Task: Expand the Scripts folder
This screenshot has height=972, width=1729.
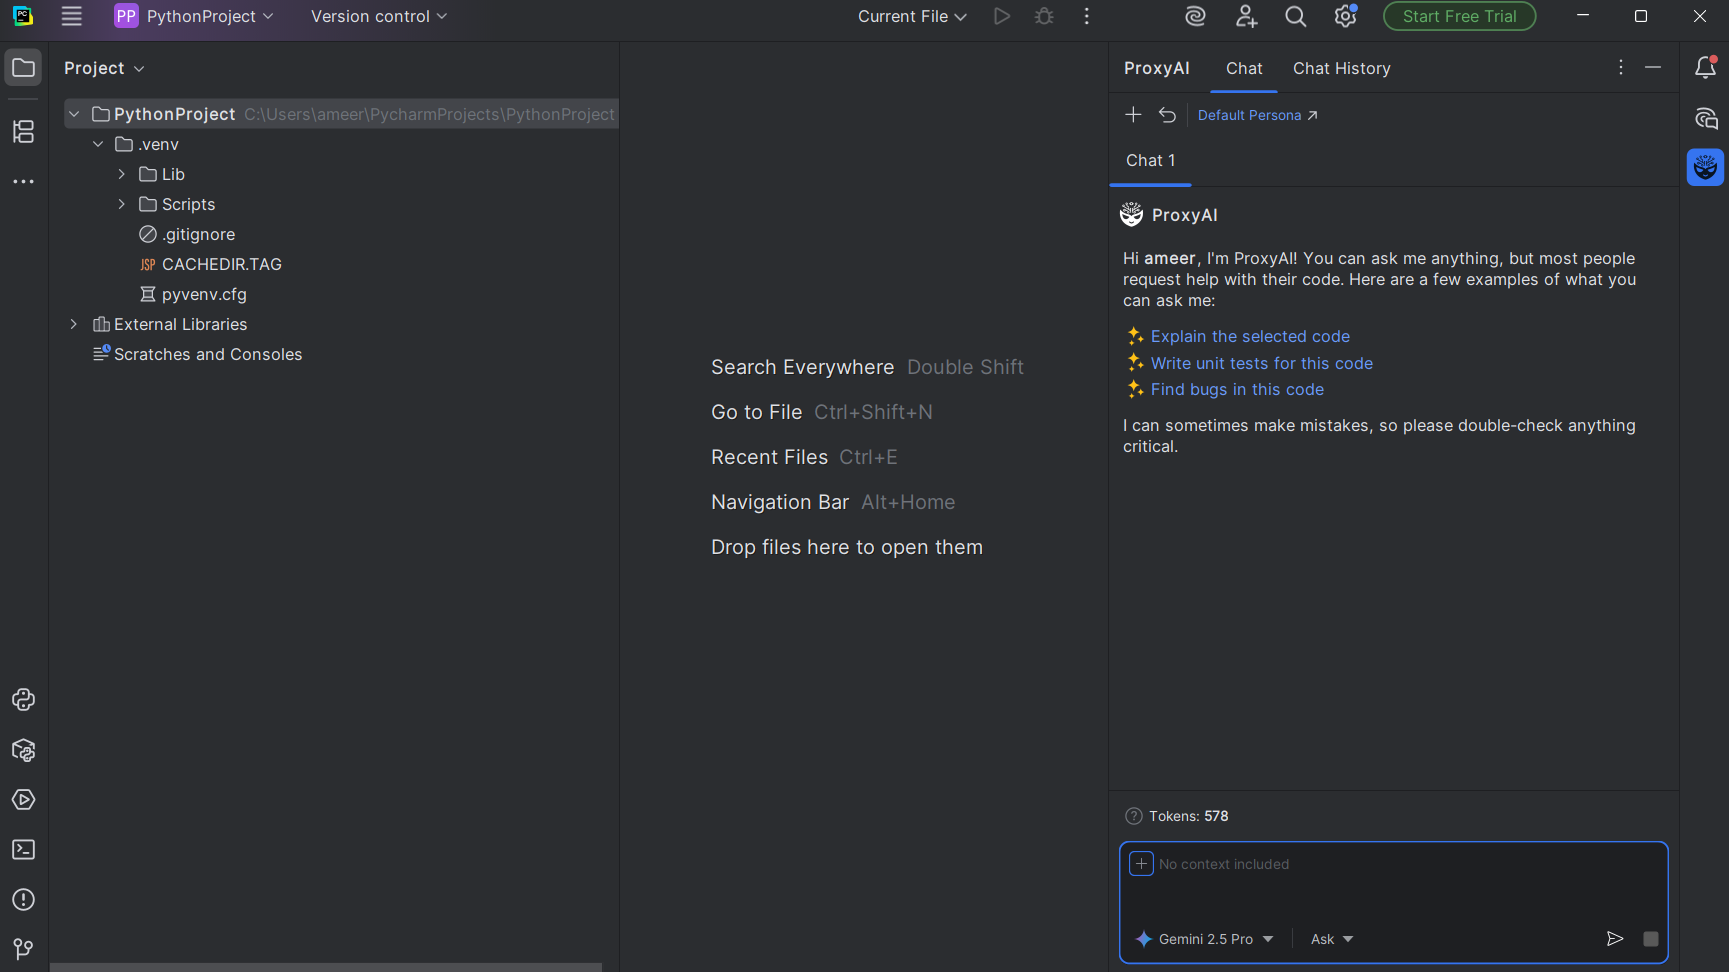Action: click(x=122, y=204)
